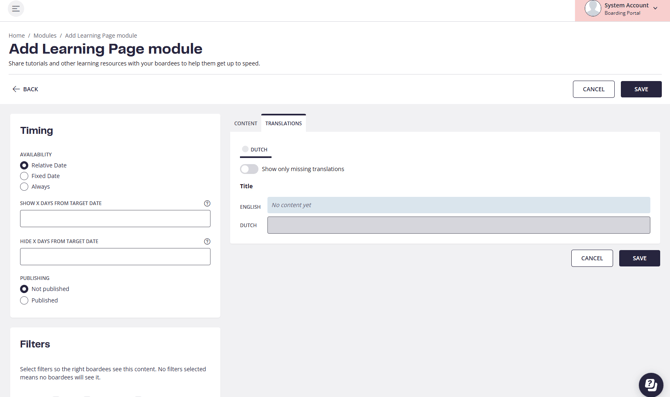Open the chat support widget icon
Screen dimensions: 670x397
click(651, 385)
